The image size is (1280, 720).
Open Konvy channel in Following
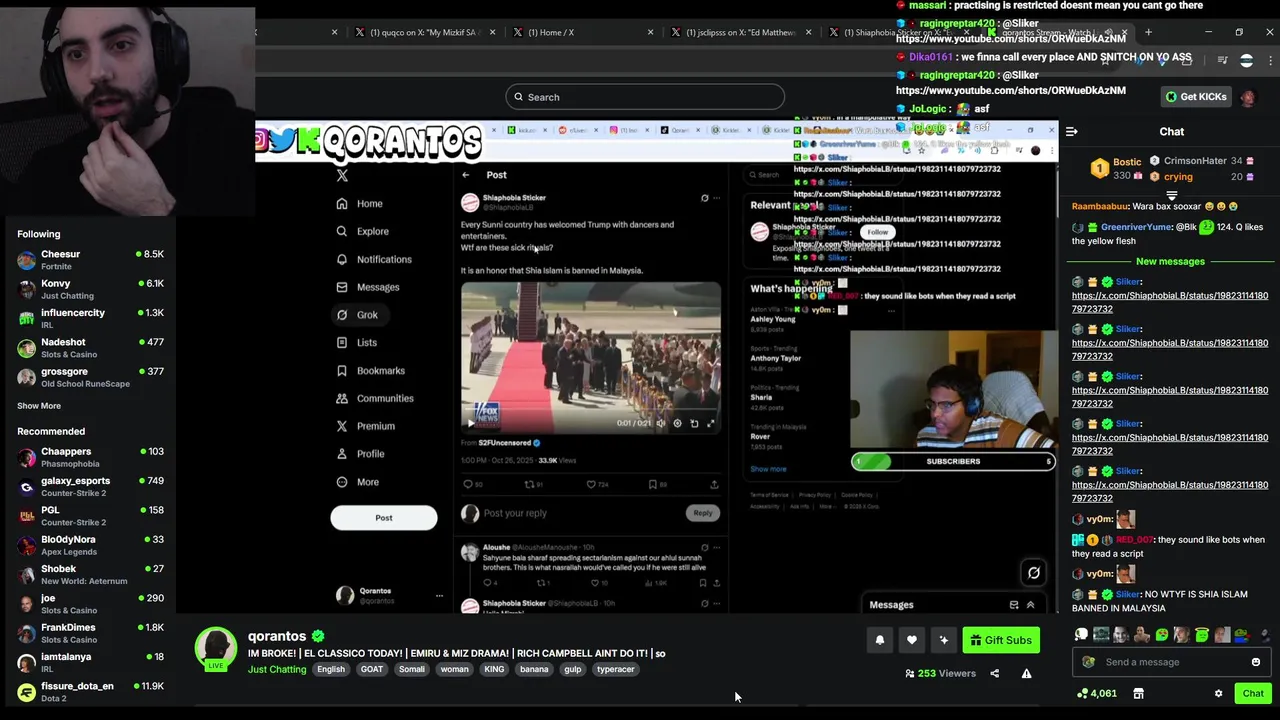pos(88,289)
